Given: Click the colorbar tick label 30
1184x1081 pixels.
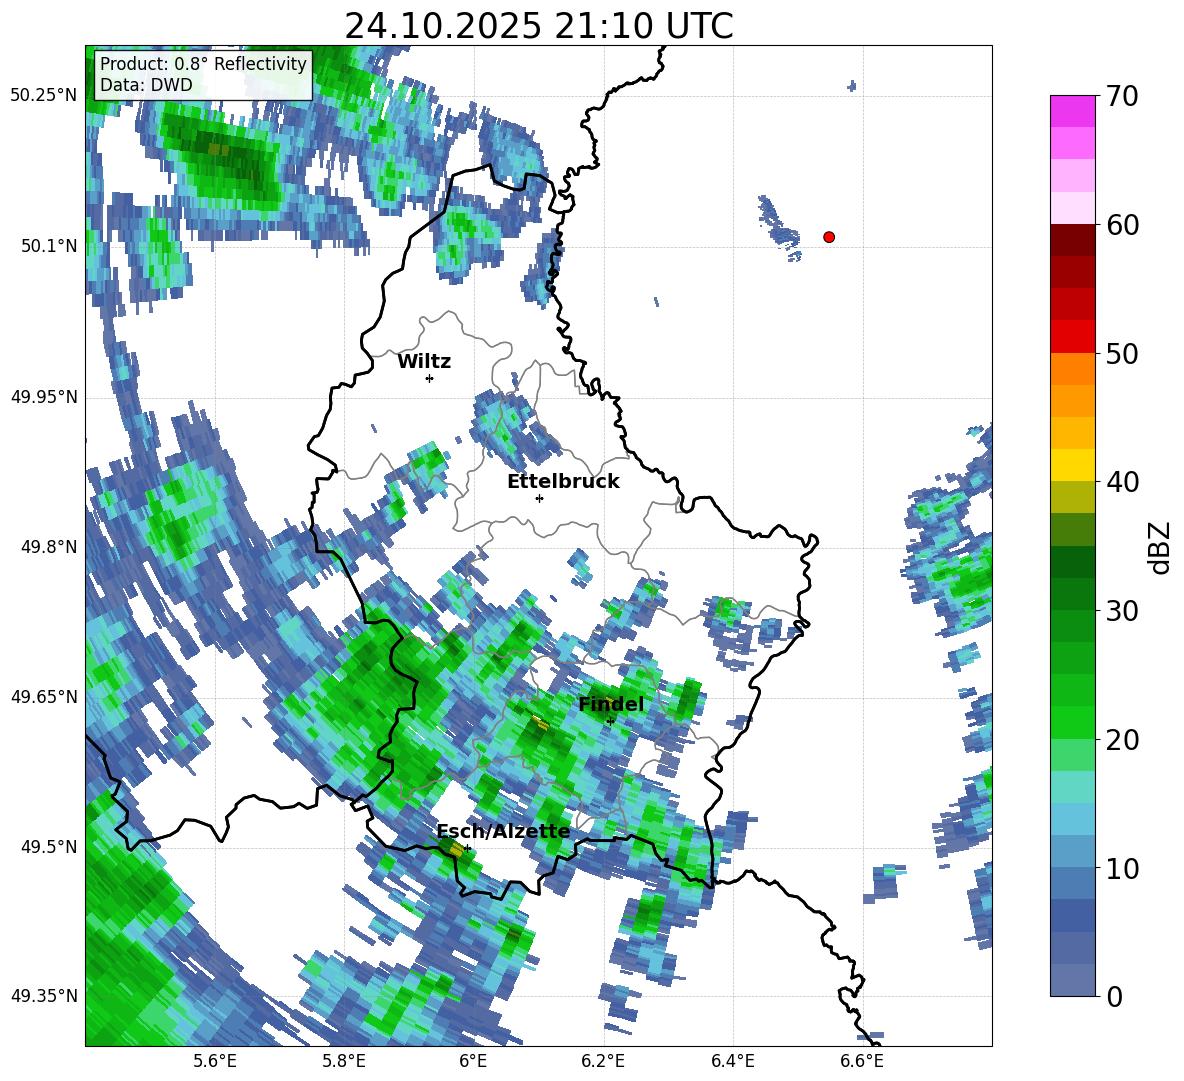Looking at the screenshot, I should pyautogui.click(x=1122, y=610).
